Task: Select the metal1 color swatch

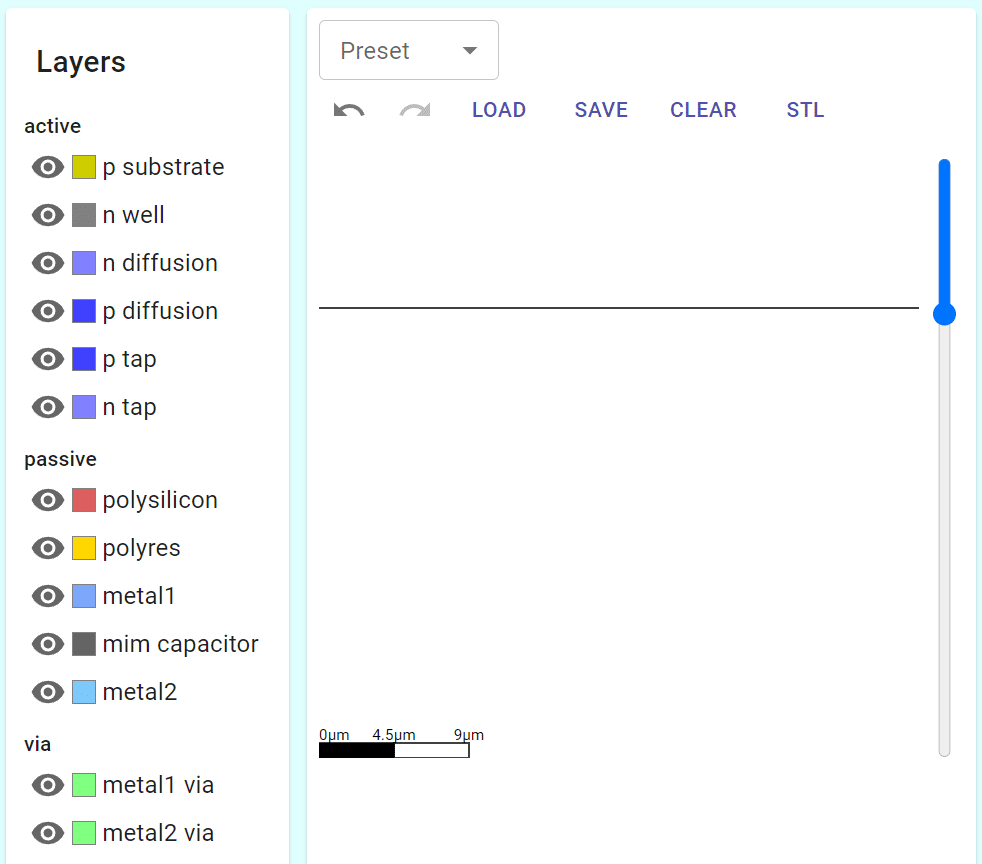Action: tap(84, 596)
